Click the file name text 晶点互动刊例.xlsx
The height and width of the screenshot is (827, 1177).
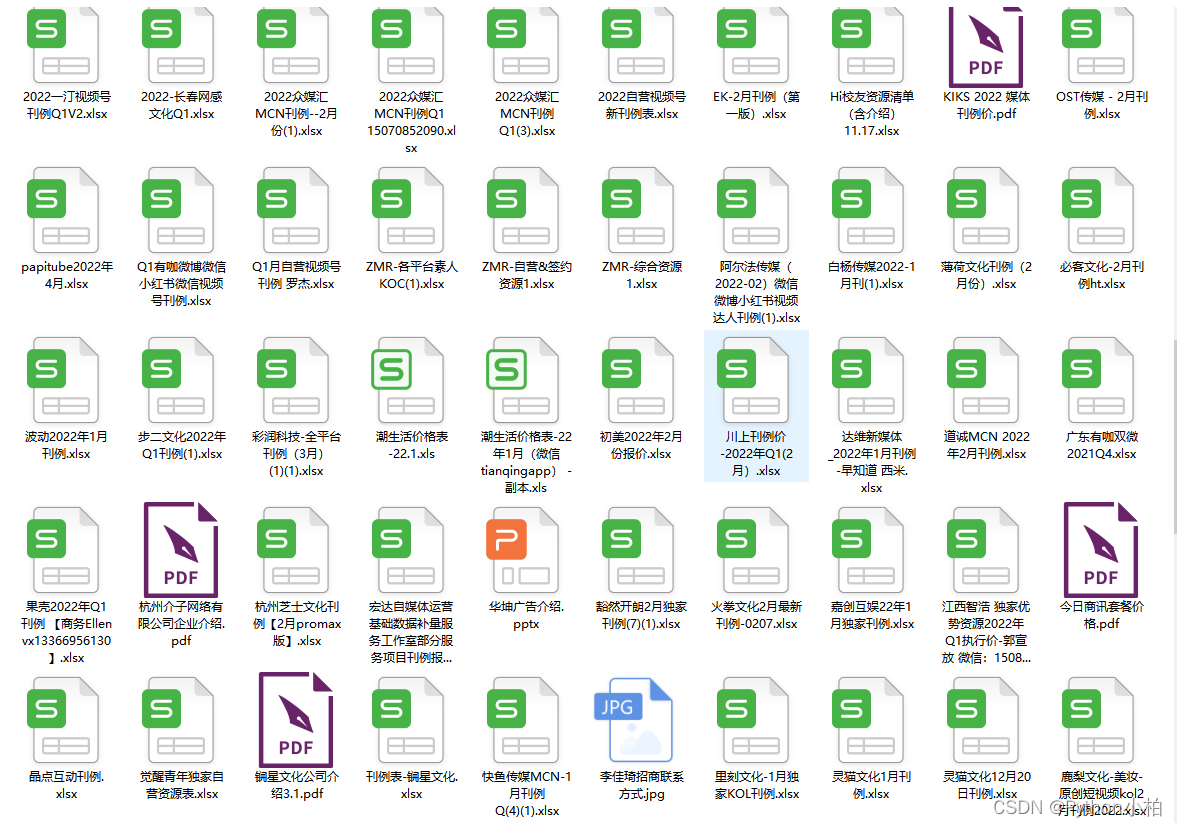pos(67,785)
